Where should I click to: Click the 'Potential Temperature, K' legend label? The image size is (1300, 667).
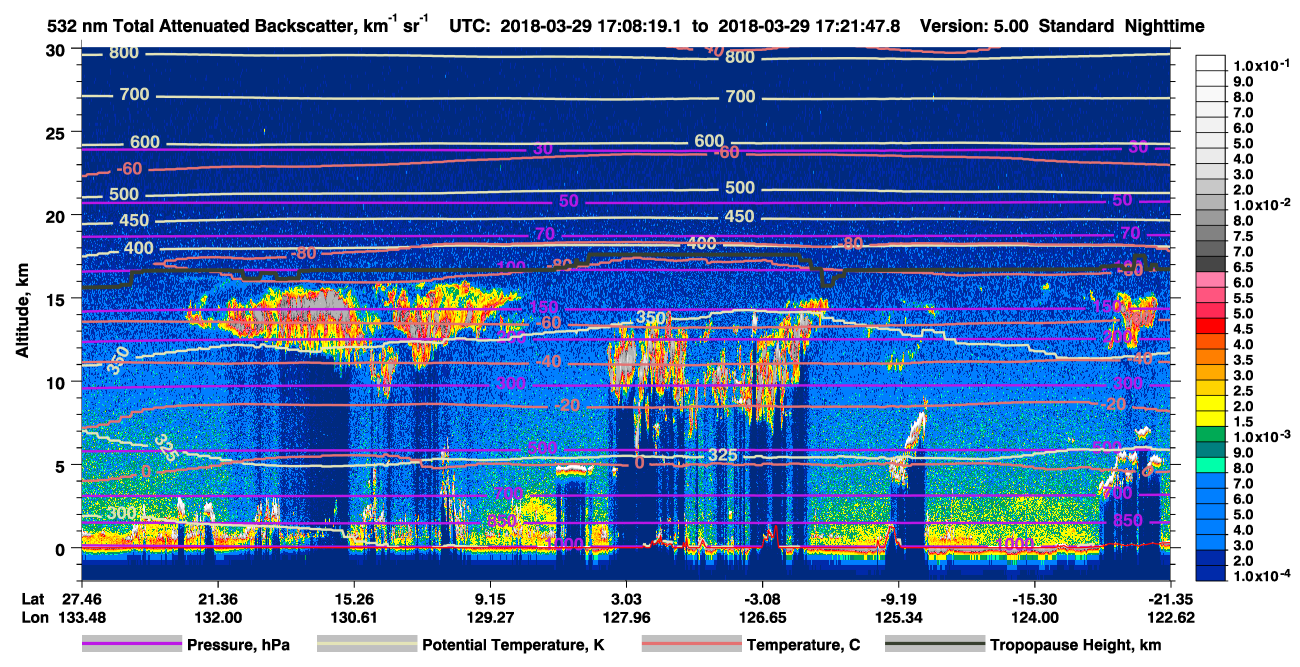[515, 645]
